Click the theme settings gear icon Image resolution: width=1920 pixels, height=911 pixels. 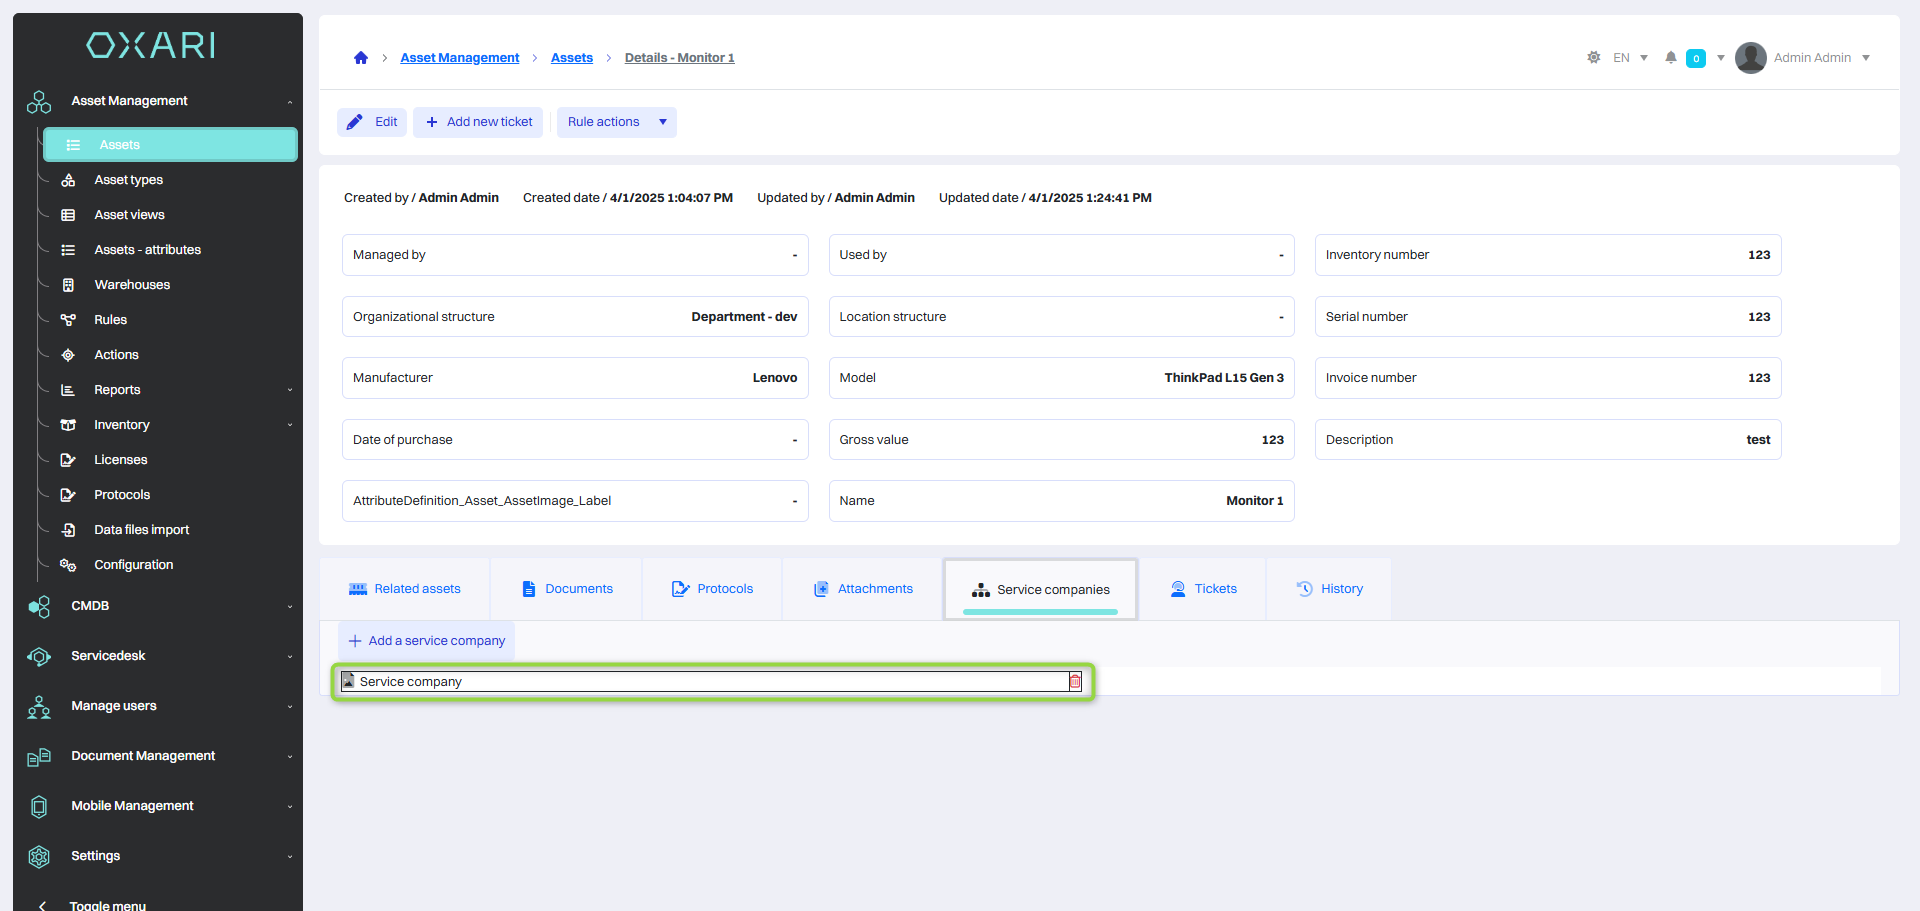click(1593, 58)
